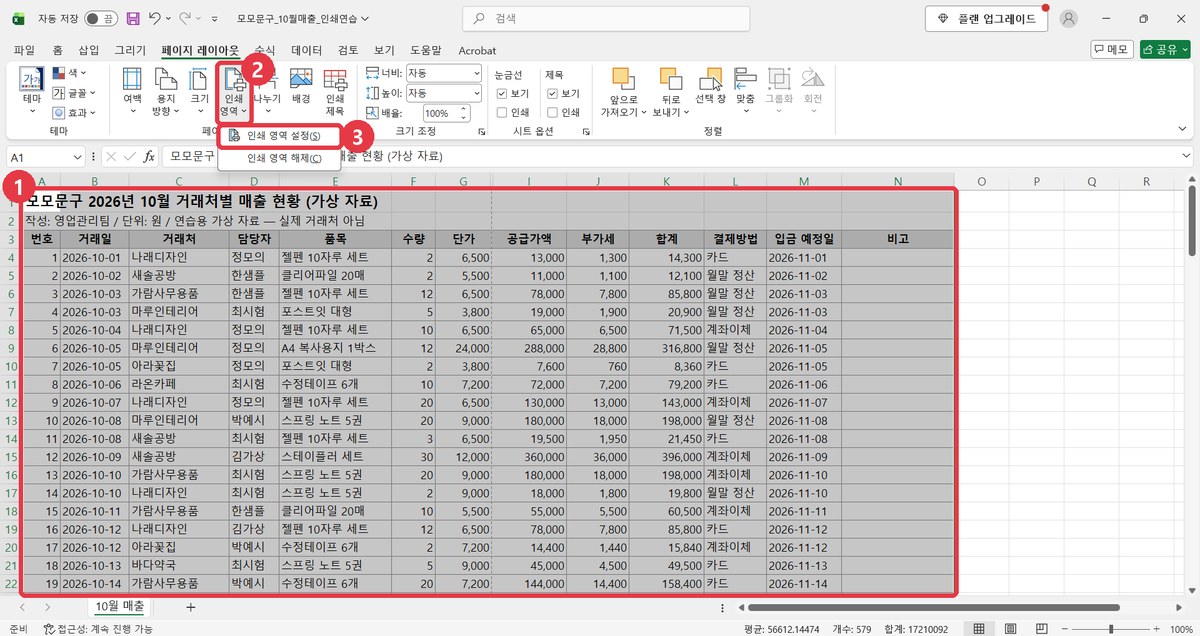
Task: Check 눈금선 인쇄 checkbox
Action: (502, 112)
